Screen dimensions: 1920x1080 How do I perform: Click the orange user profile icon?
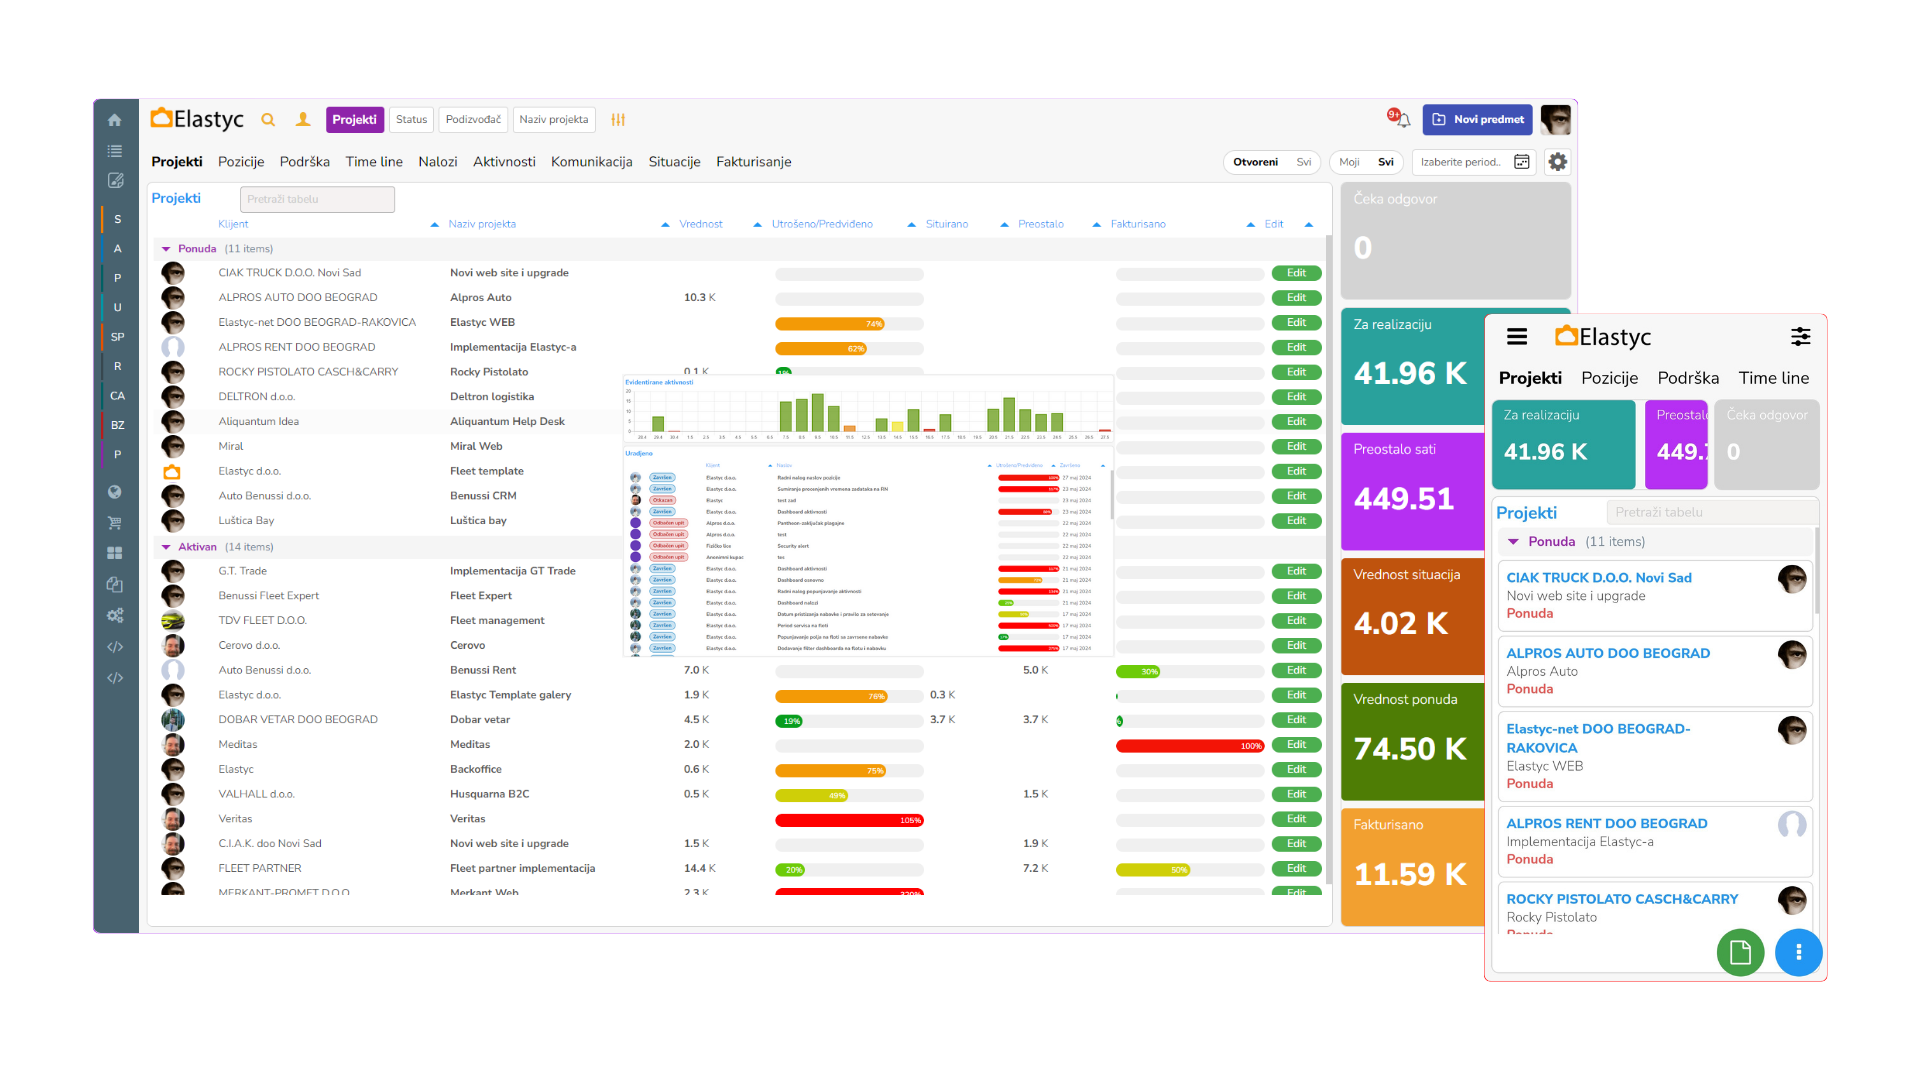pos(303,120)
